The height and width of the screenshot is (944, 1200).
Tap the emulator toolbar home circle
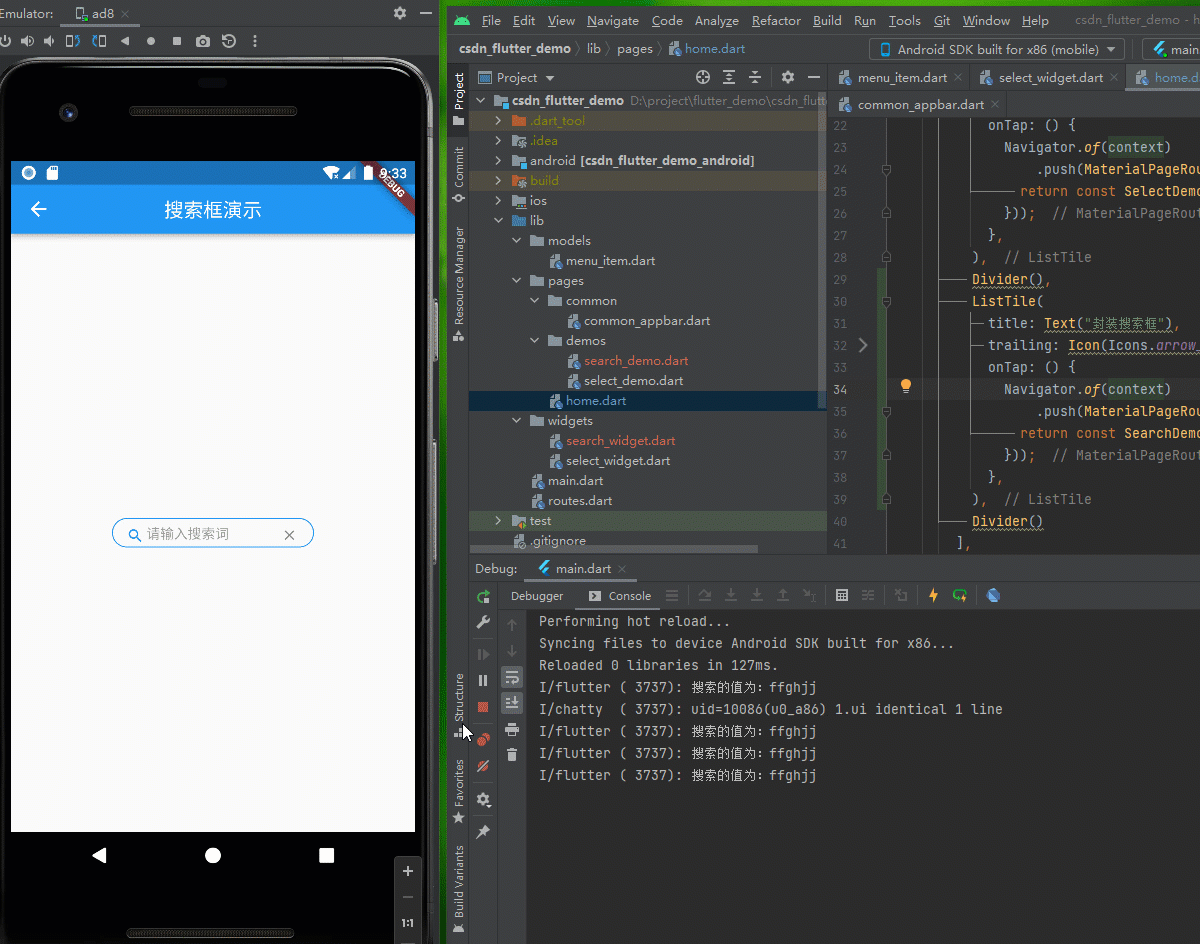pyautogui.click(x=151, y=41)
